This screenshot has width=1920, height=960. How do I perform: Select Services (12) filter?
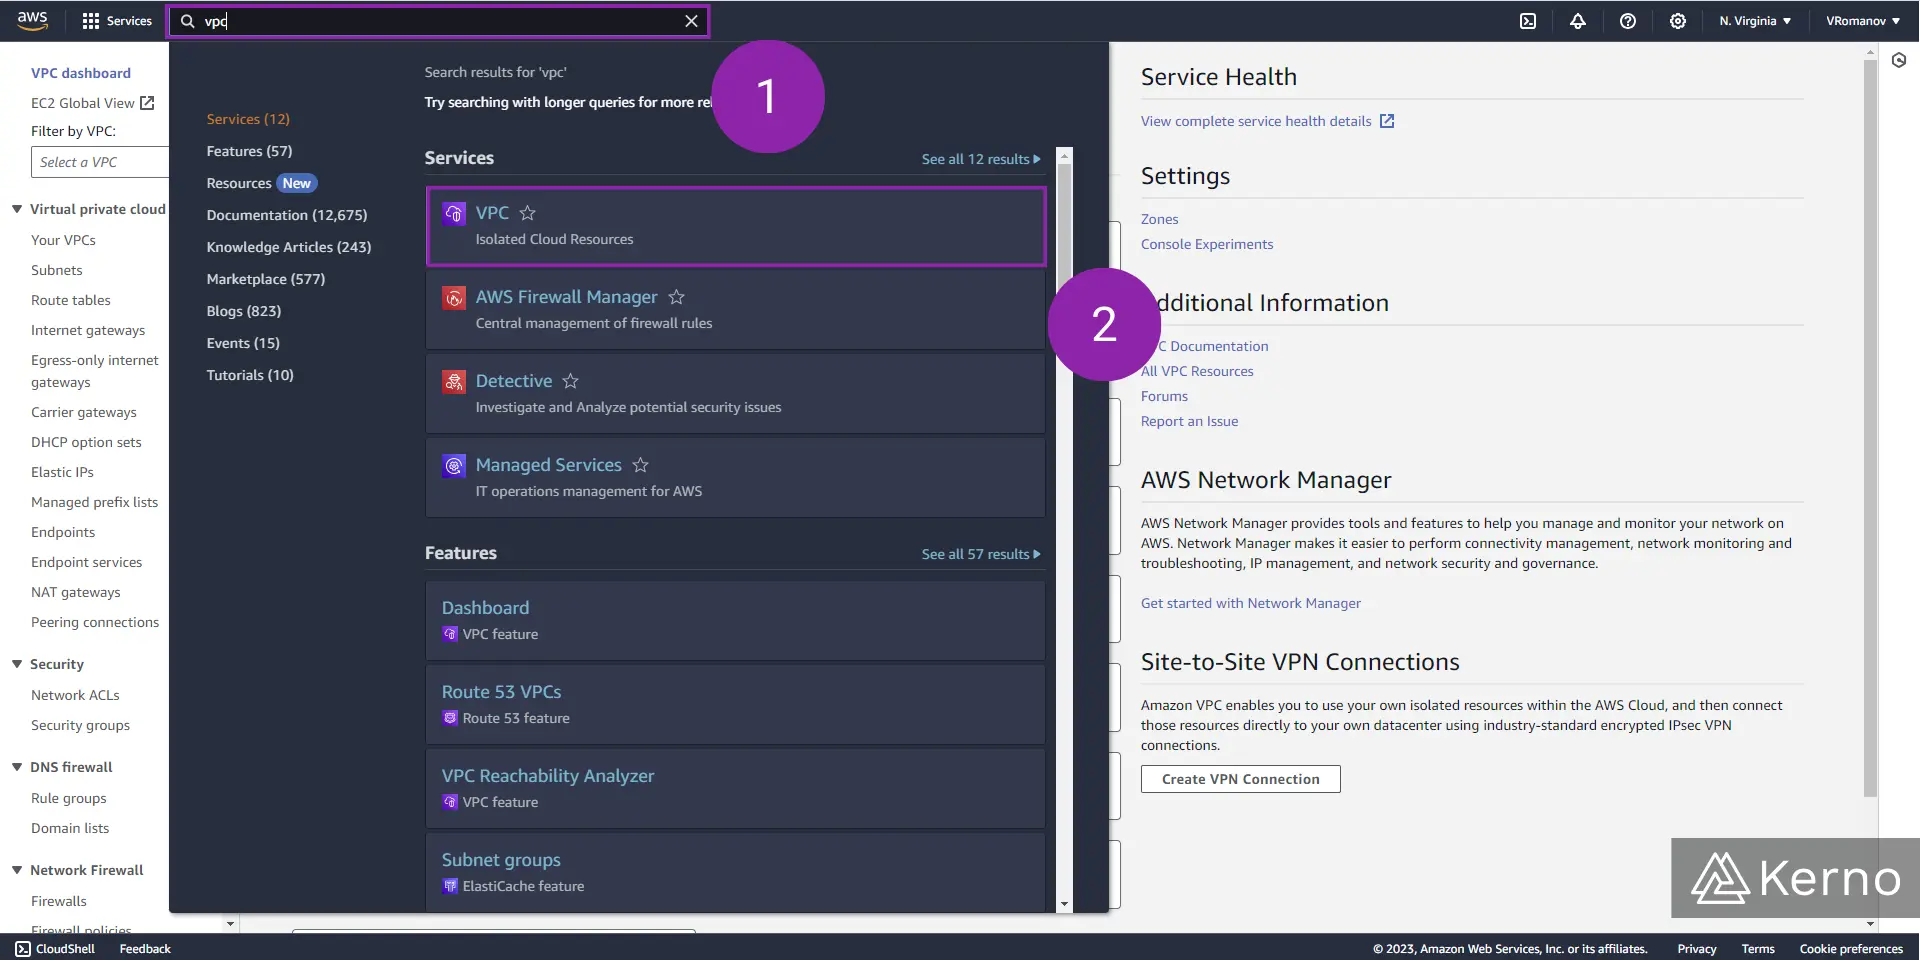[248, 119]
